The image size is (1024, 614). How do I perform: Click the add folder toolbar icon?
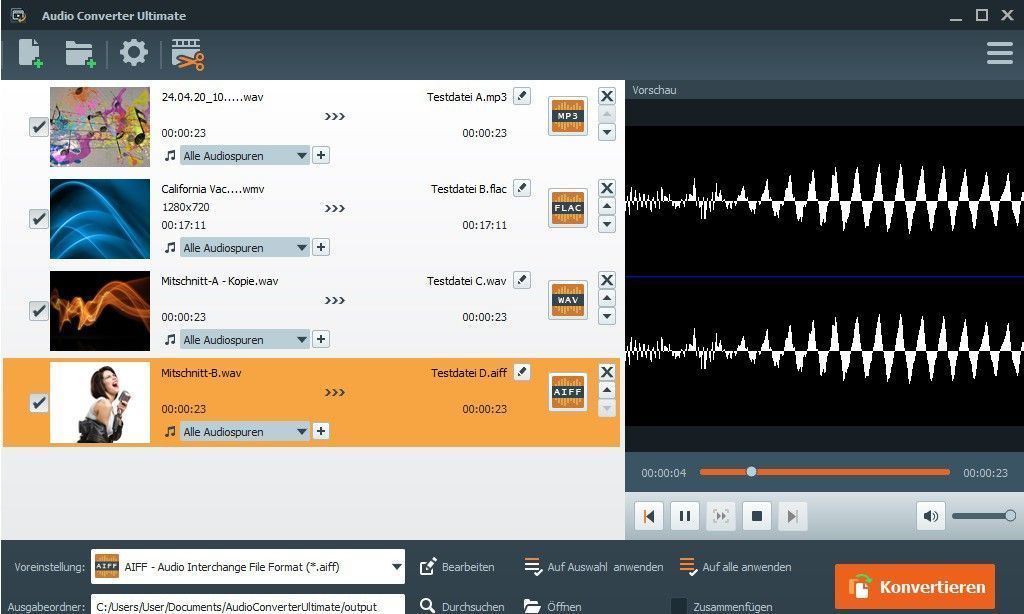coord(80,53)
